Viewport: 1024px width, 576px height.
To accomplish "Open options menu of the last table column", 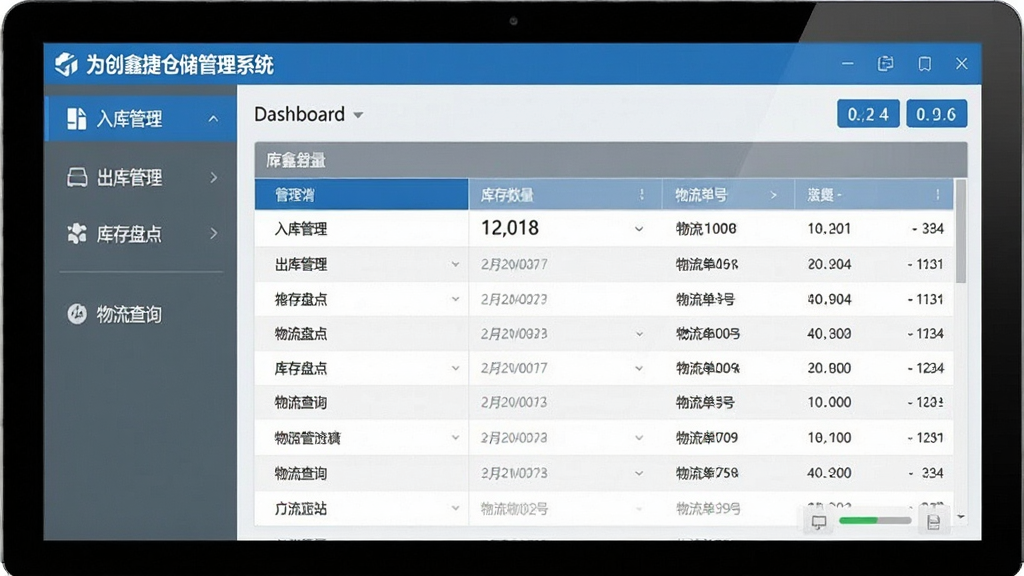I will point(938,195).
